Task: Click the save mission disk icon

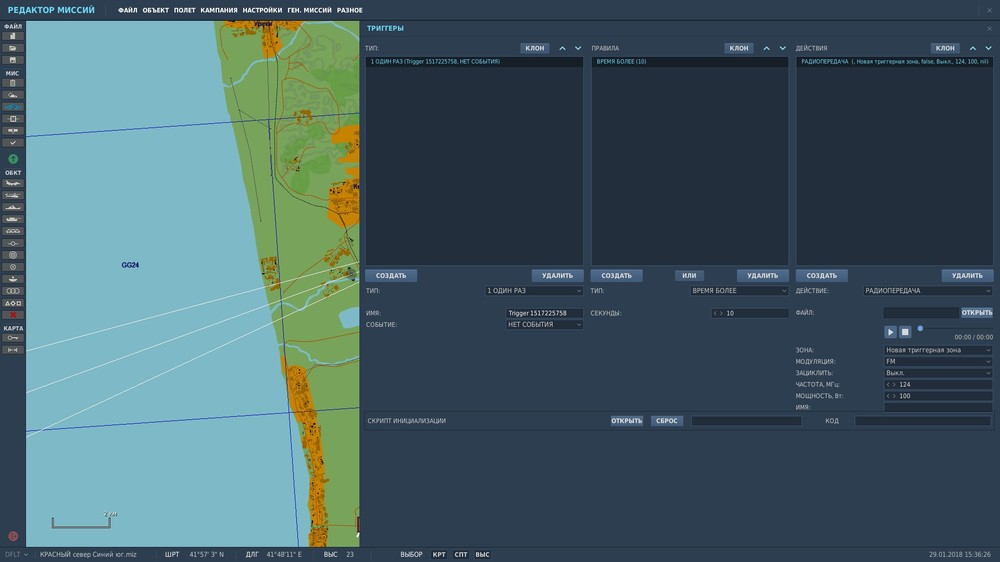Action: pos(13,60)
